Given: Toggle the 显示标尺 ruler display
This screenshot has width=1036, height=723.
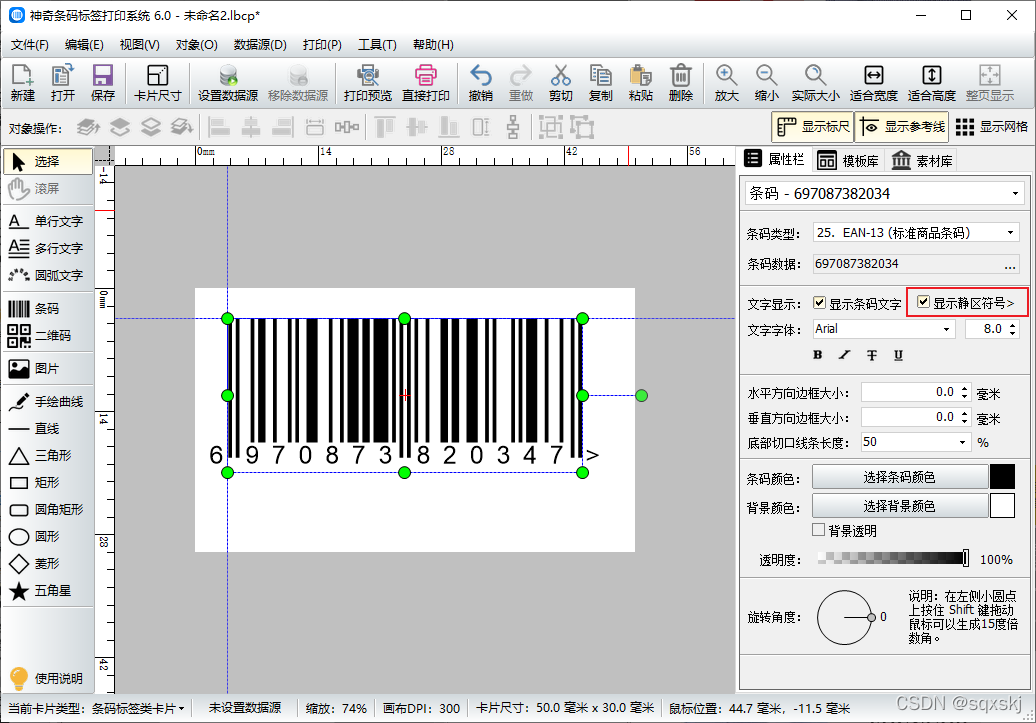Looking at the screenshot, I should 813,127.
